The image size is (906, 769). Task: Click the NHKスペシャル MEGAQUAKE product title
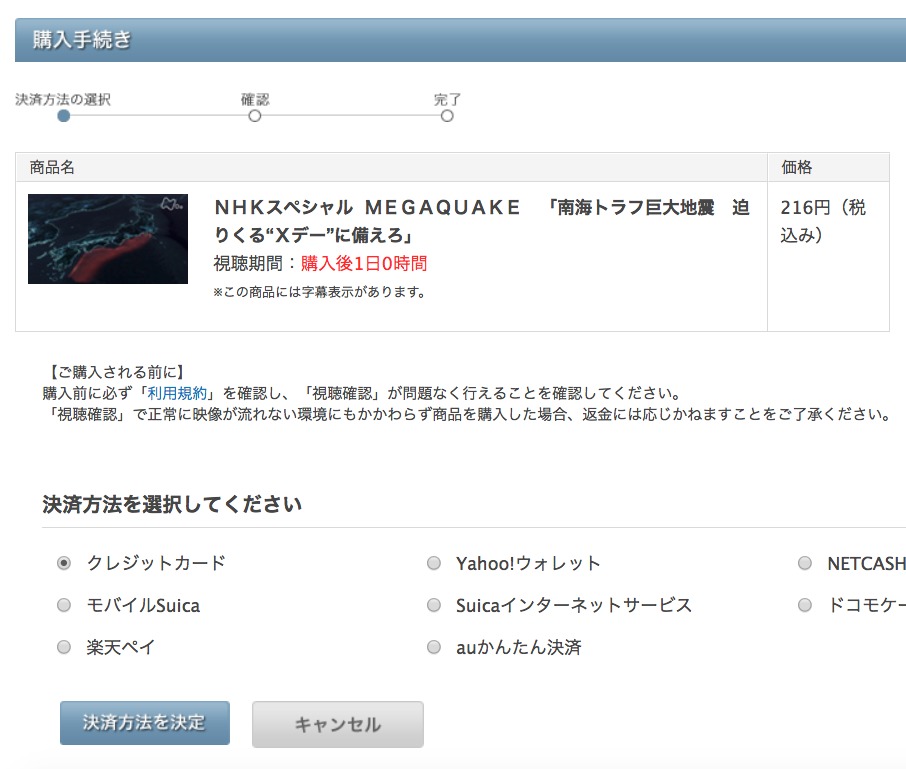pyautogui.click(x=482, y=221)
